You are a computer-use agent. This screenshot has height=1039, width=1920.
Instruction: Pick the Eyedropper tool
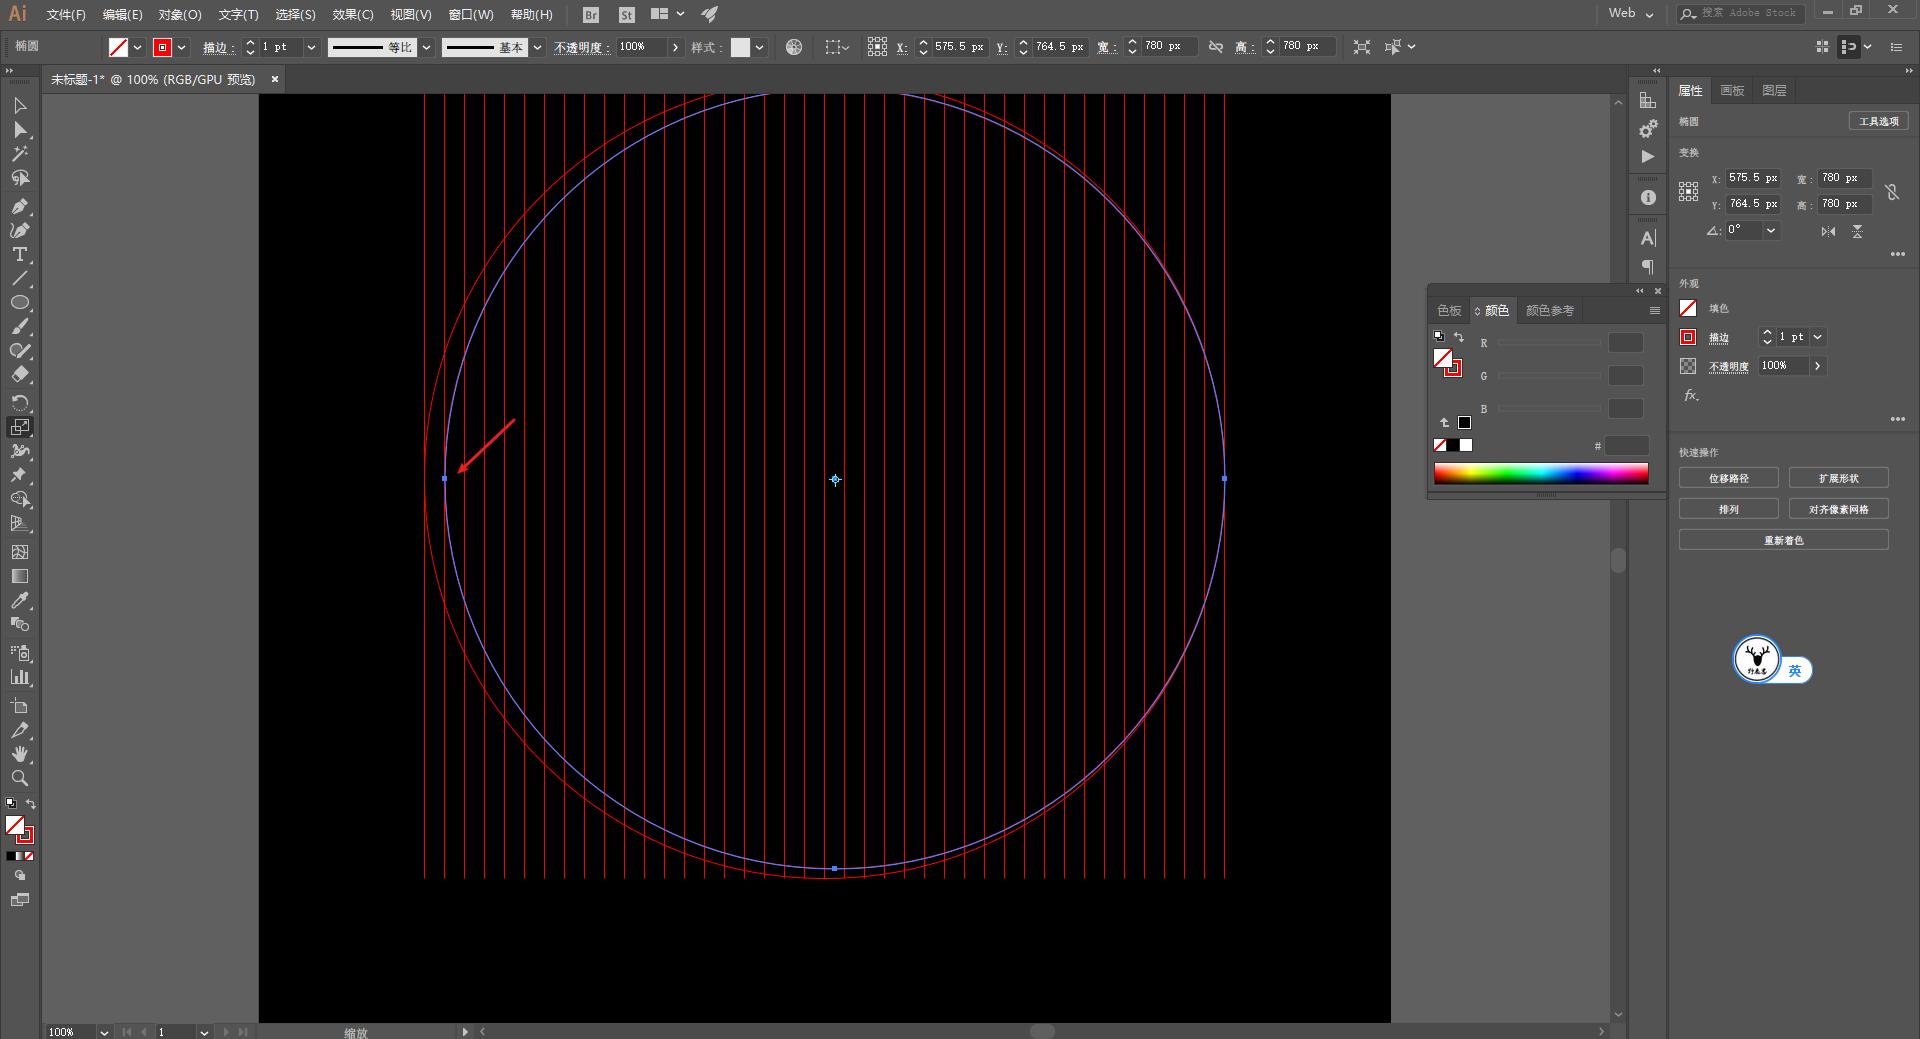click(x=19, y=601)
